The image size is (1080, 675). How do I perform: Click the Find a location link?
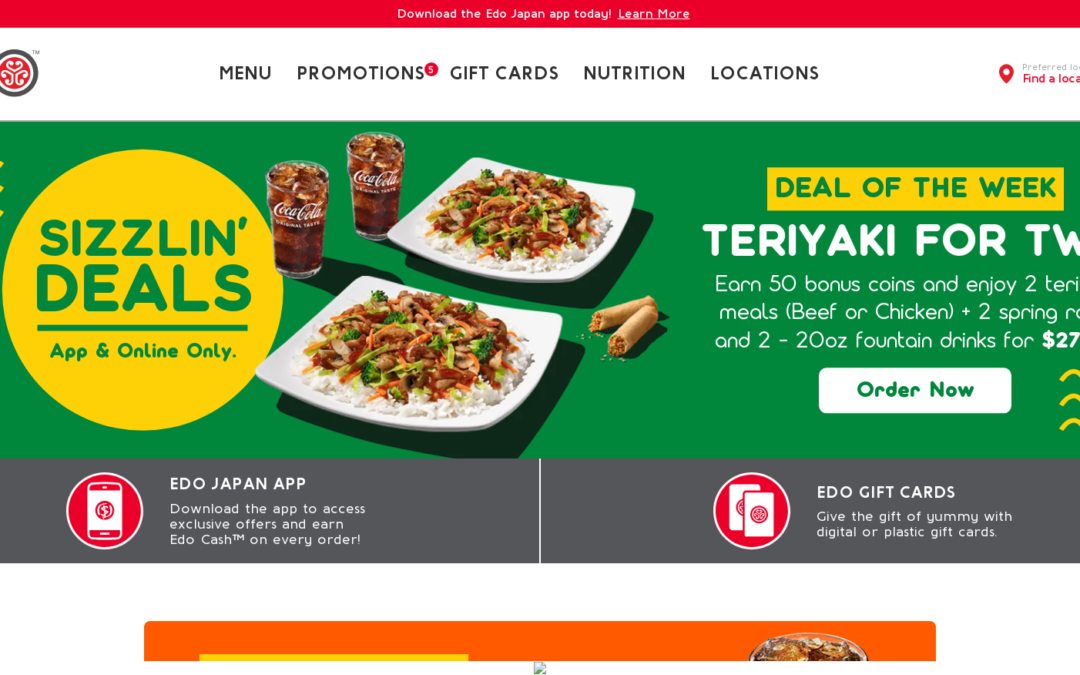click(1051, 79)
